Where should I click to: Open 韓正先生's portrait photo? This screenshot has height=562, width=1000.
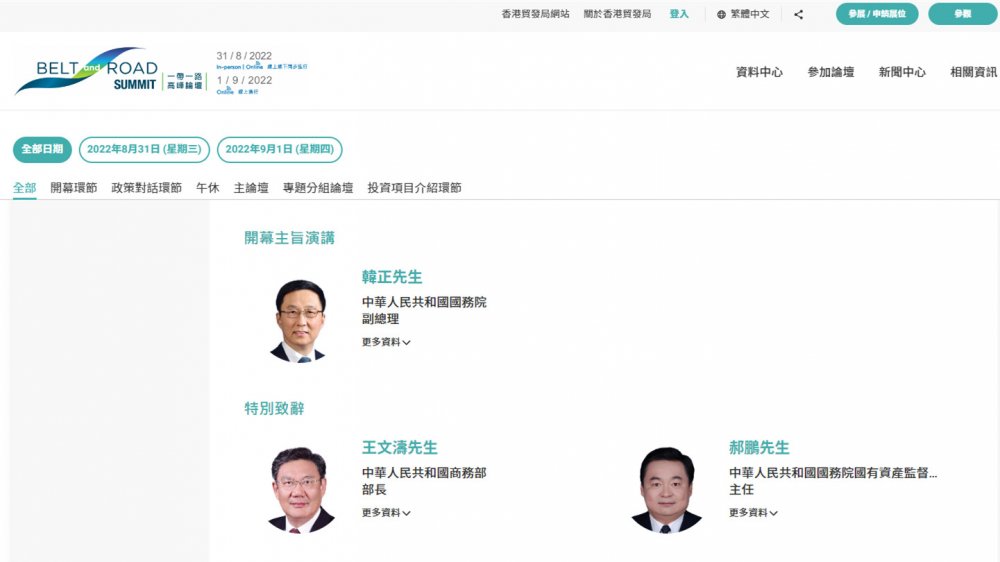(x=298, y=321)
